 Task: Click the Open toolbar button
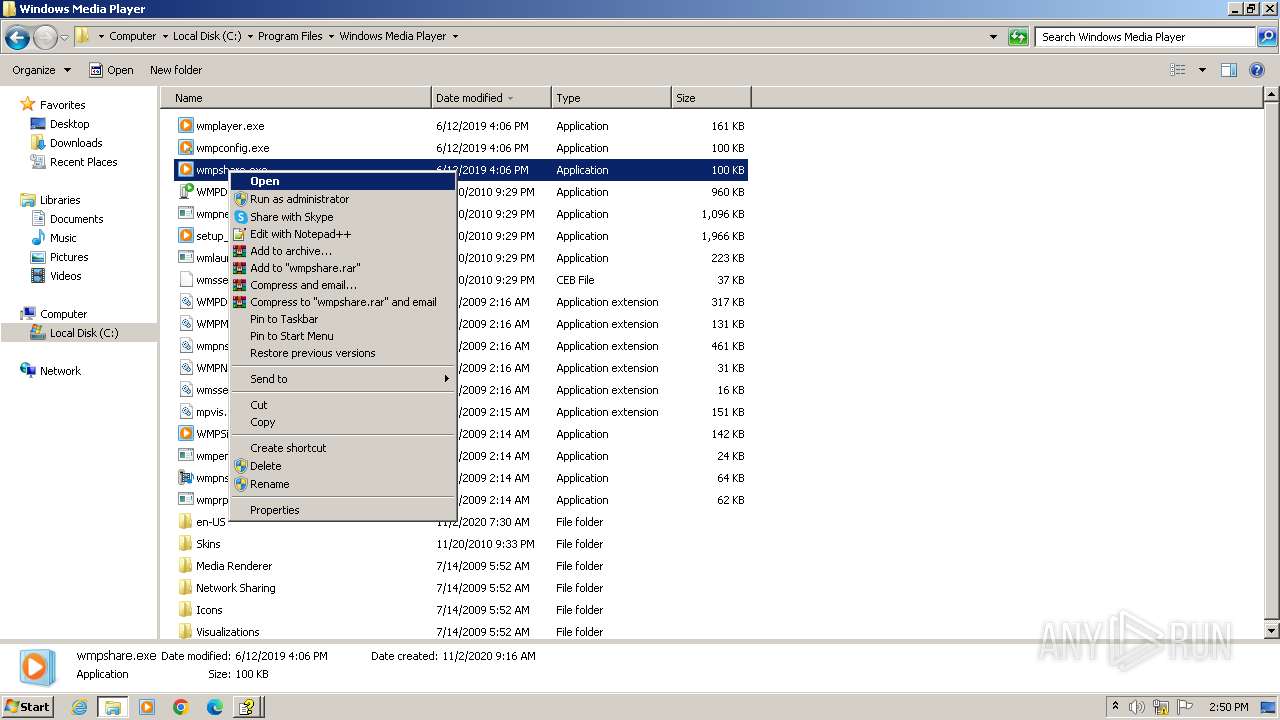(111, 70)
